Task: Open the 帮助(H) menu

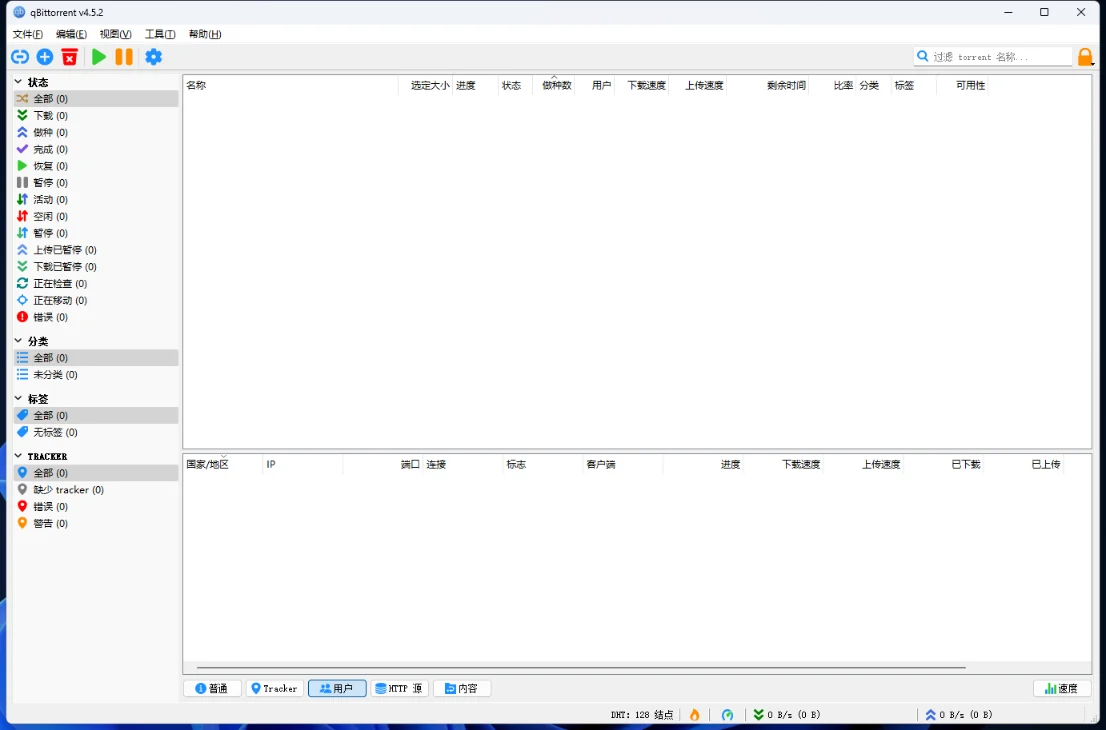Action: [x=205, y=34]
